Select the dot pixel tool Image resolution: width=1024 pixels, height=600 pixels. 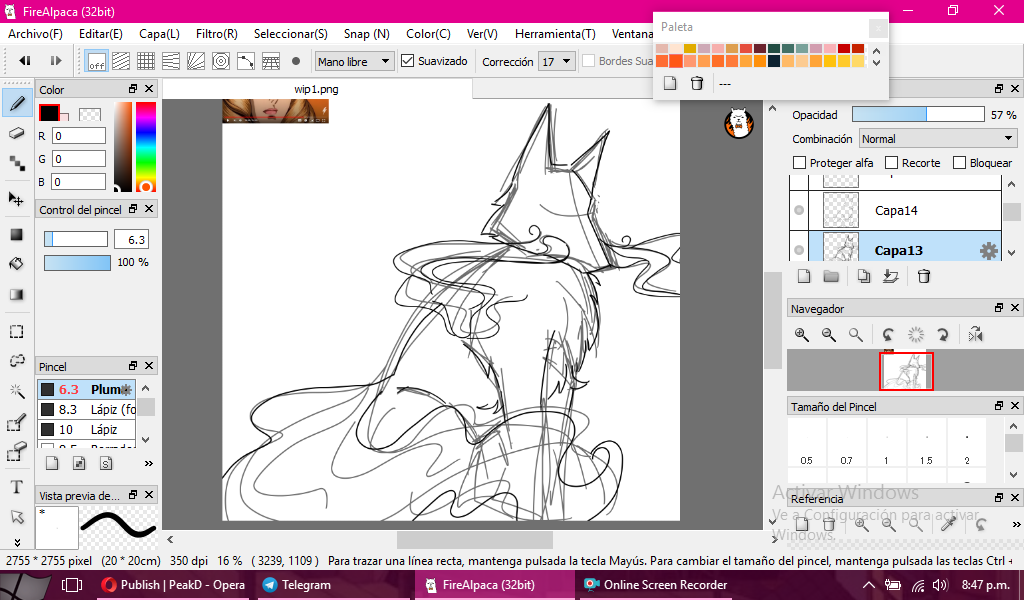pos(17,164)
